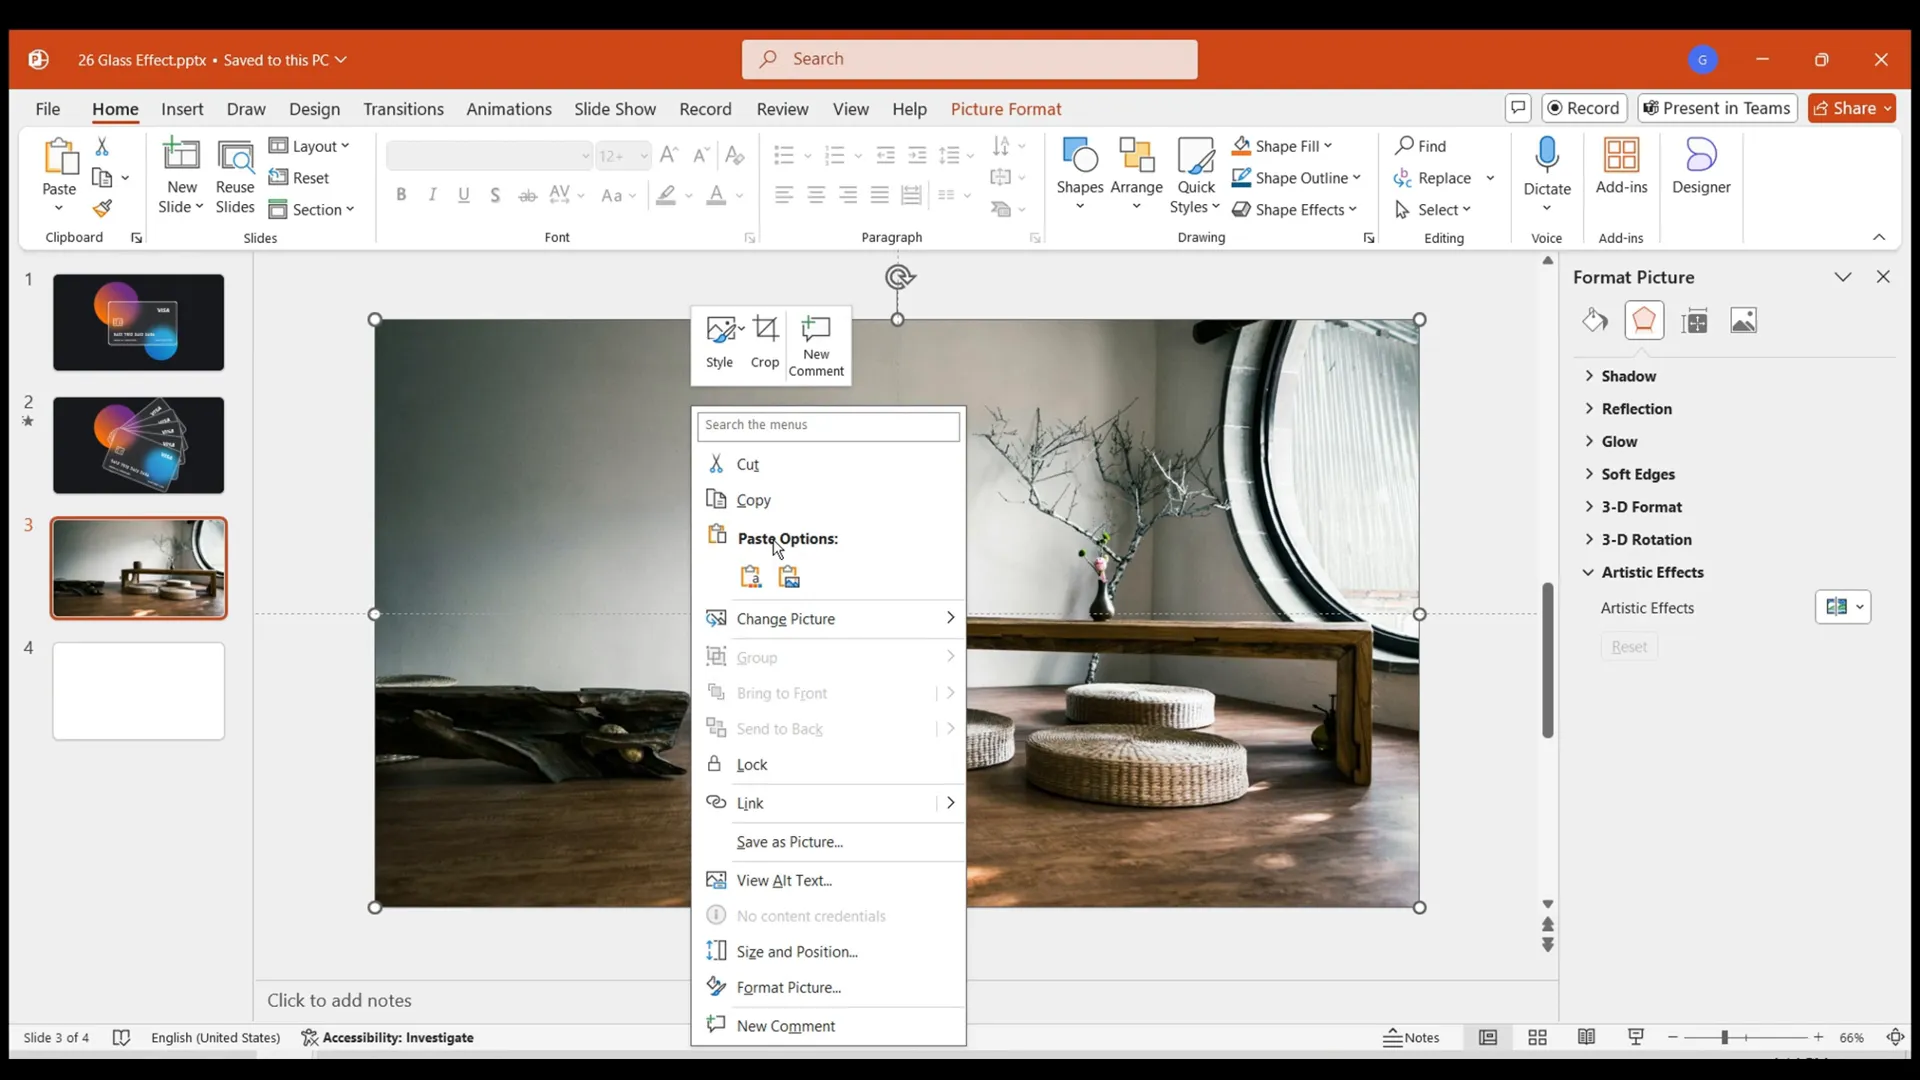The image size is (1920, 1080).
Task: Toggle the Notes pane button
Action: click(1411, 1038)
